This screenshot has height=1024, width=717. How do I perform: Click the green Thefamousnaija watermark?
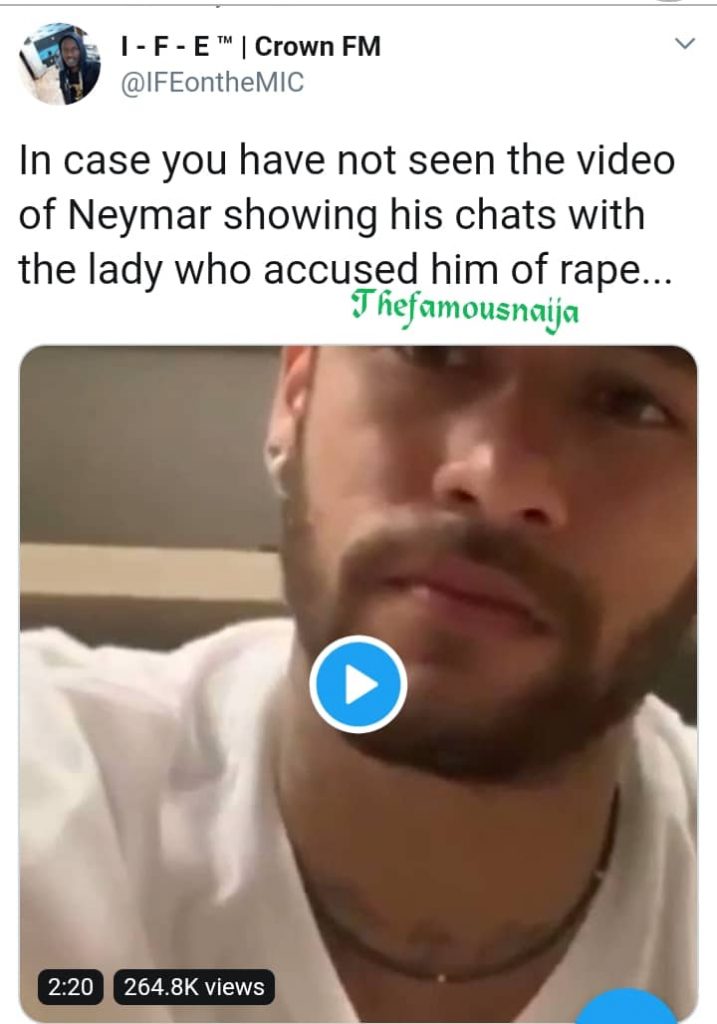(x=466, y=312)
